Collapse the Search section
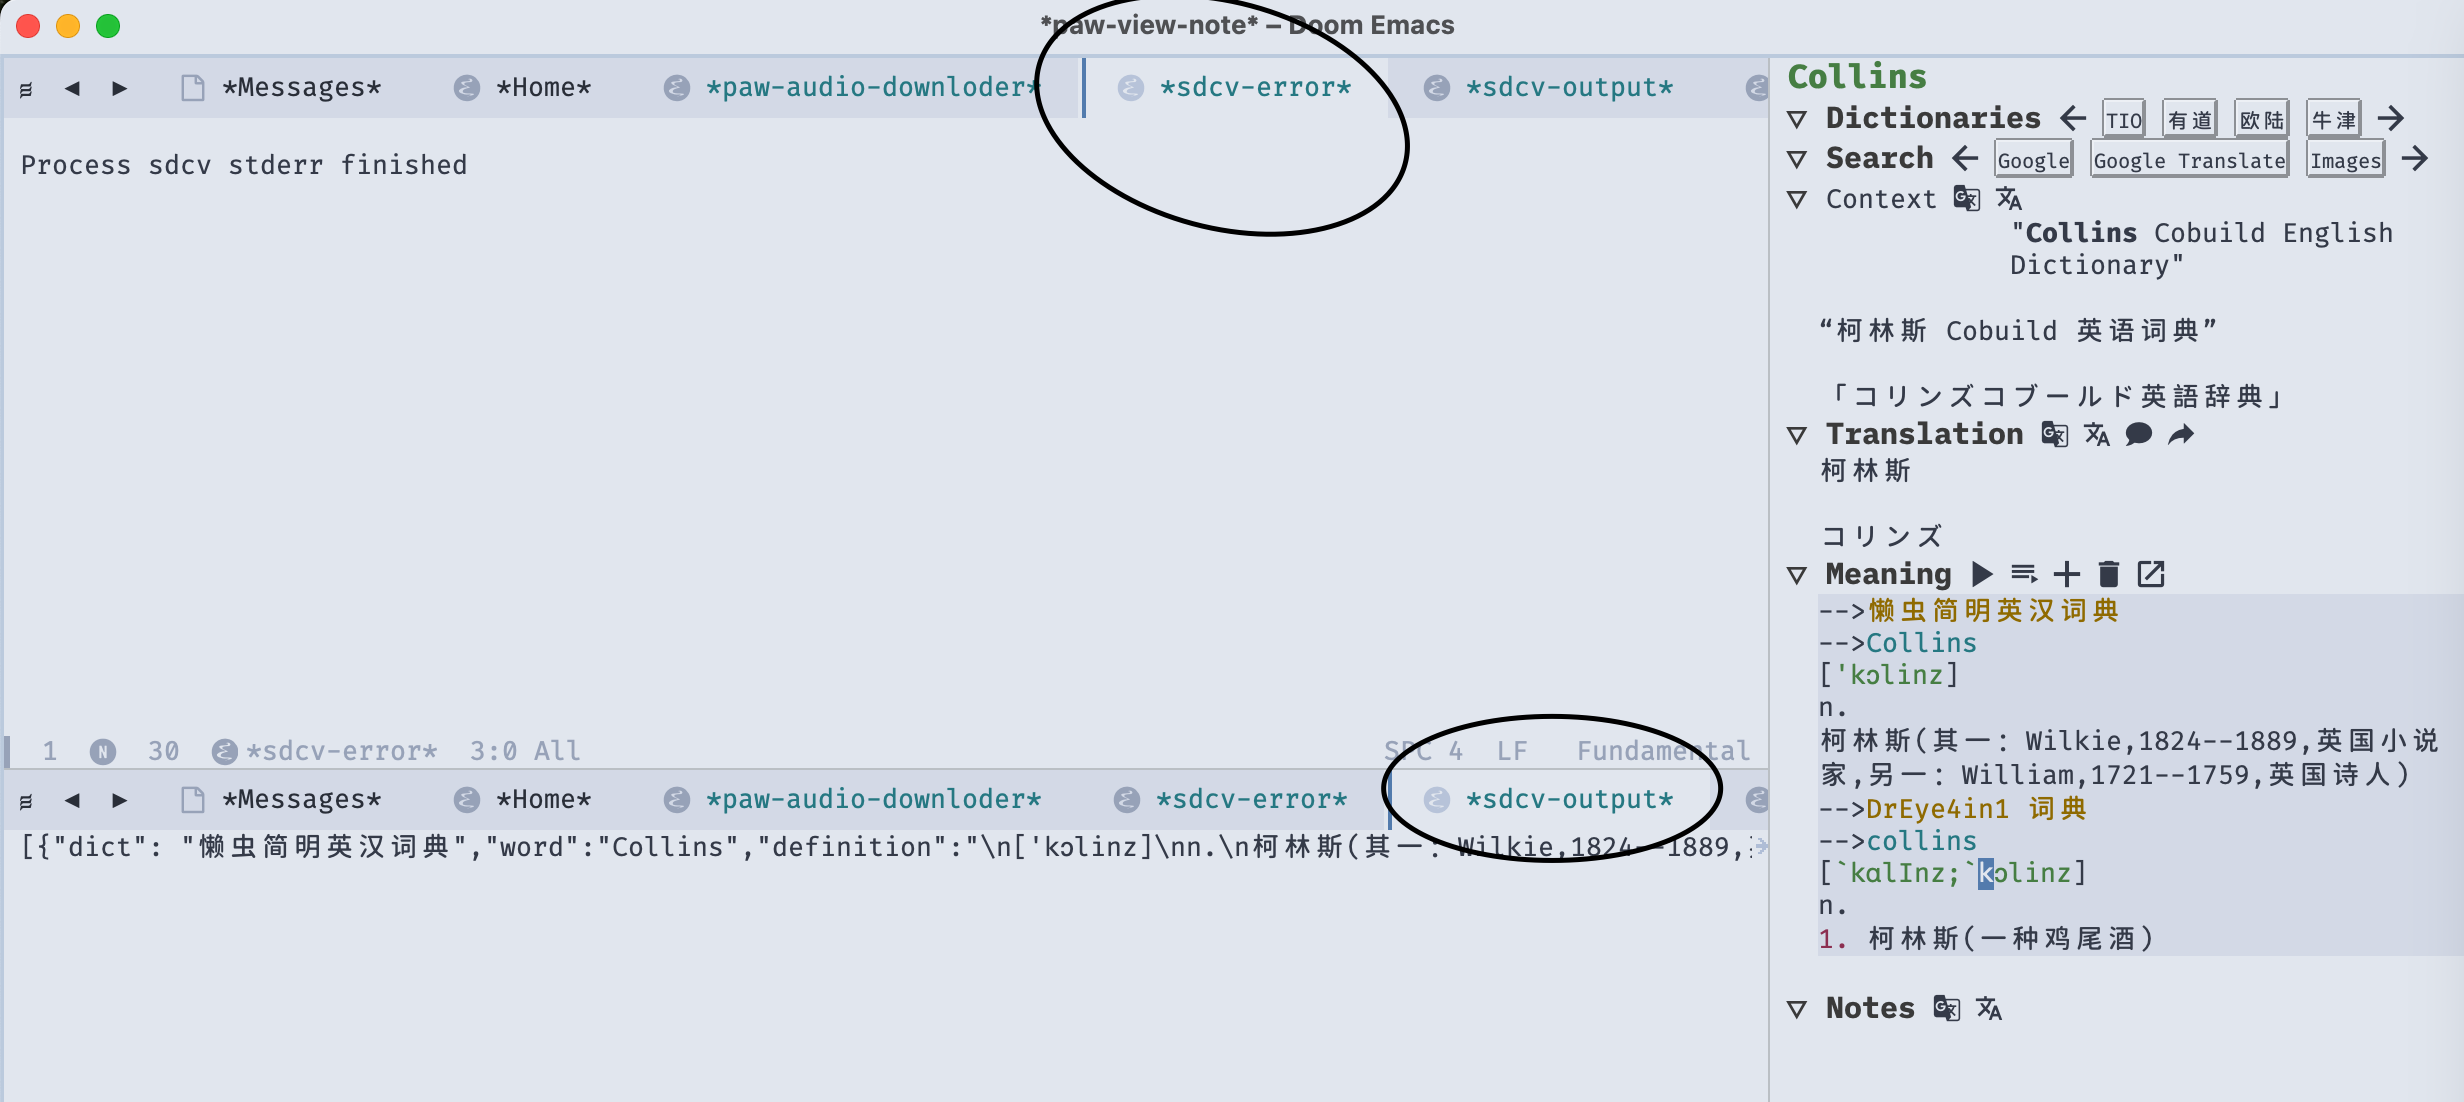 coord(1797,159)
